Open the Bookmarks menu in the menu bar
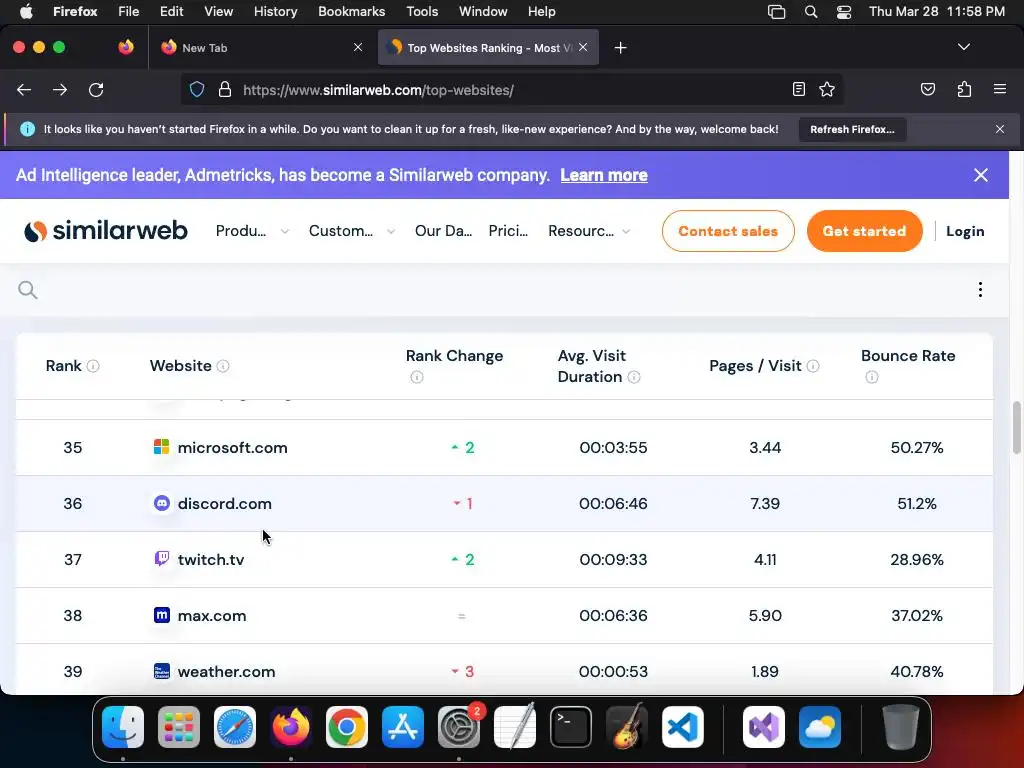This screenshot has height=768, width=1024. (x=351, y=12)
